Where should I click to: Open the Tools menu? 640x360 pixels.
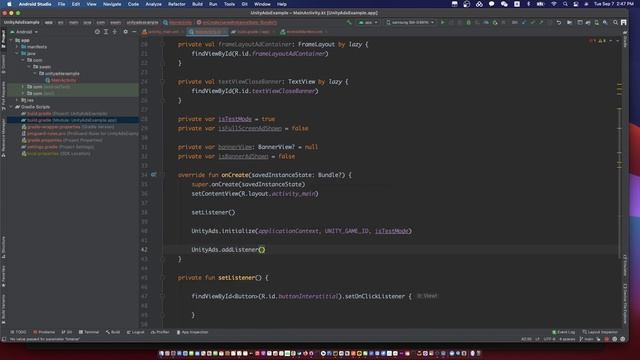point(229,4)
